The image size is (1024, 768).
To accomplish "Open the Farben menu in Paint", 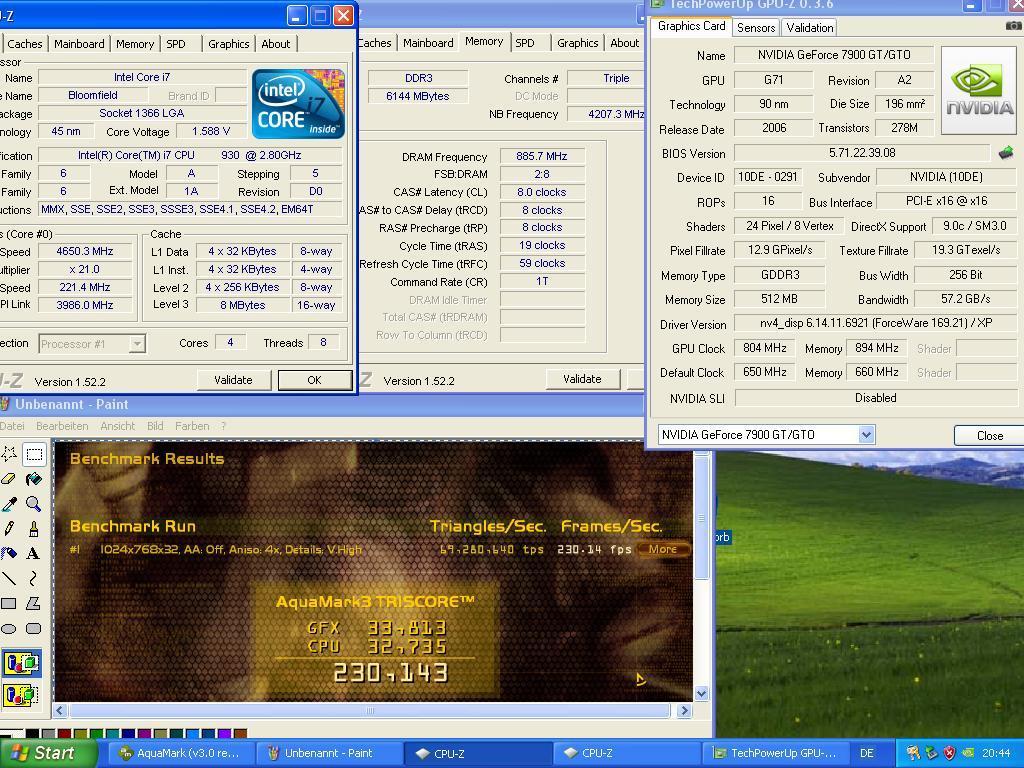I will [x=192, y=426].
